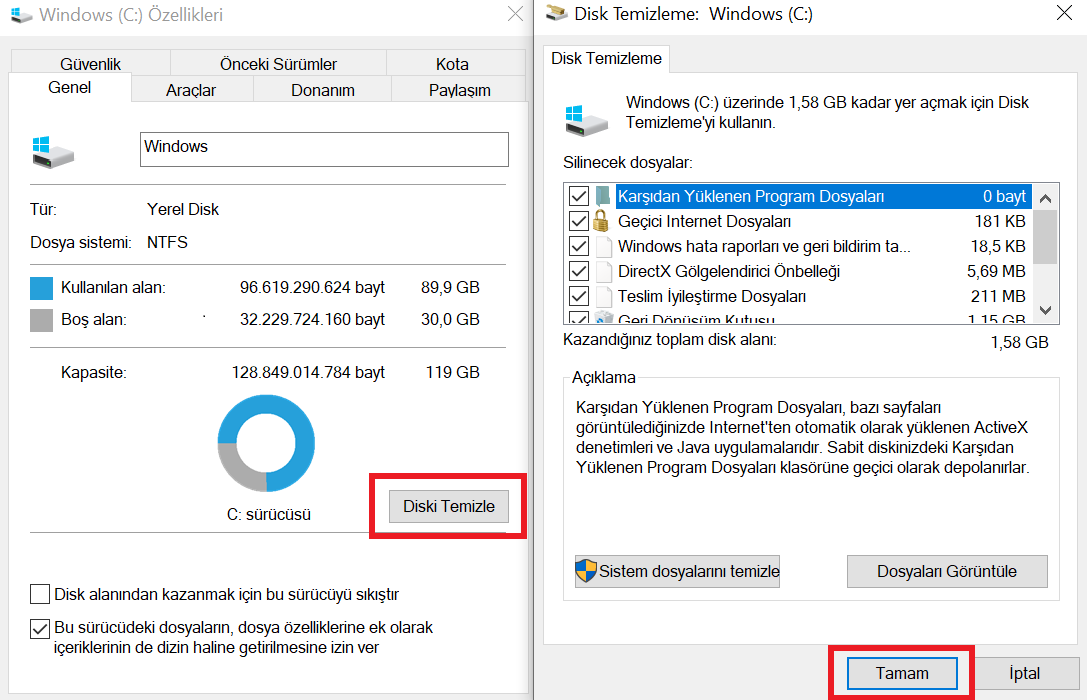Enable the compress drive to save space checkbox
The width and height of the screenshot is (1087, 700).
pos(40,594)
